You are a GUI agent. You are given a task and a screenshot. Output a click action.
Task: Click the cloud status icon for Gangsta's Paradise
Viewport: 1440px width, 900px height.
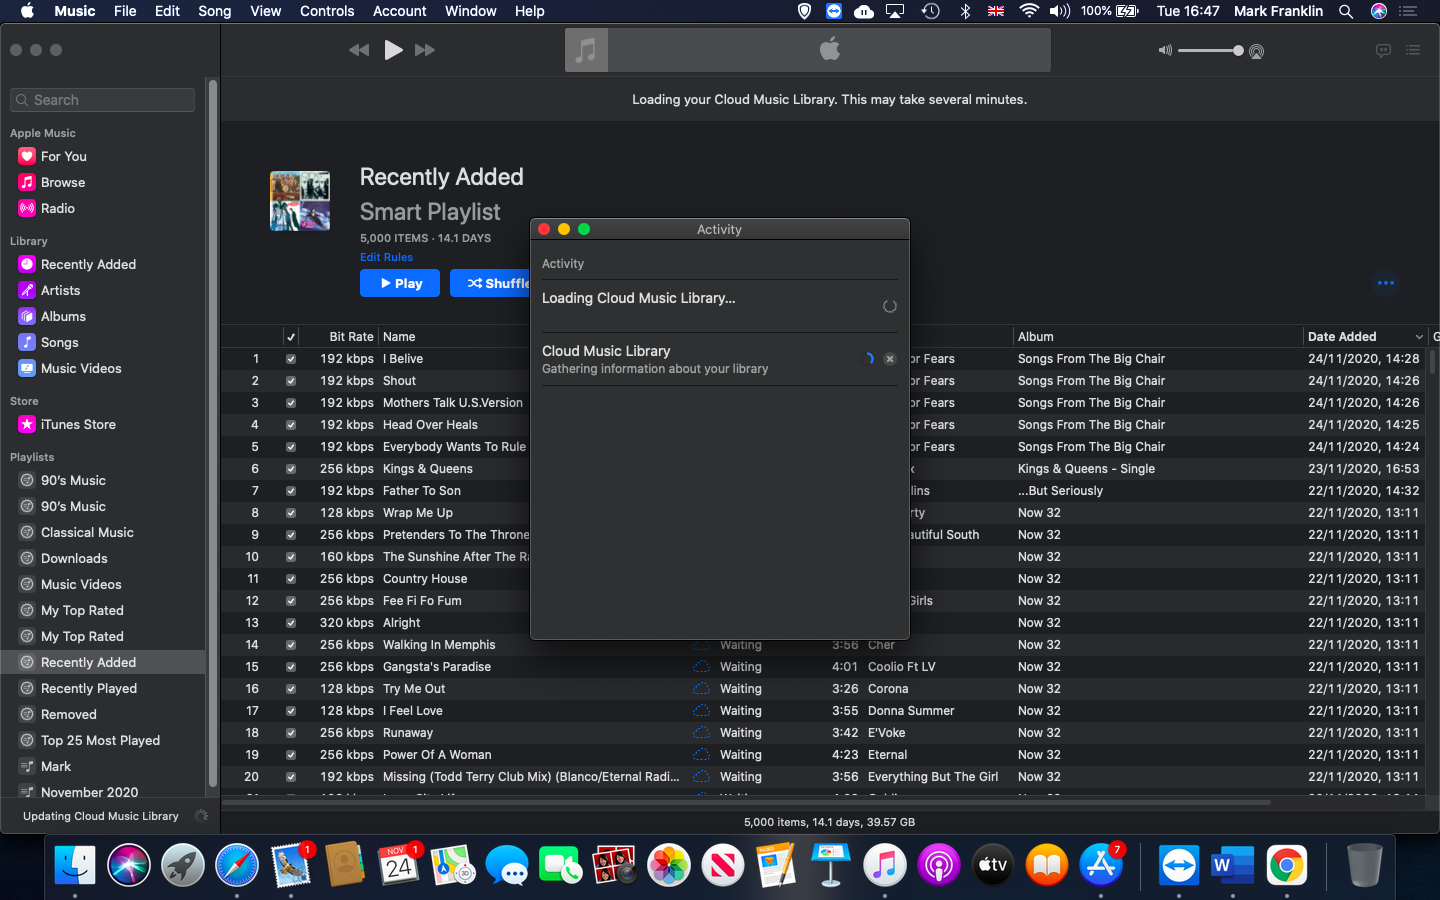coord(701,667)
